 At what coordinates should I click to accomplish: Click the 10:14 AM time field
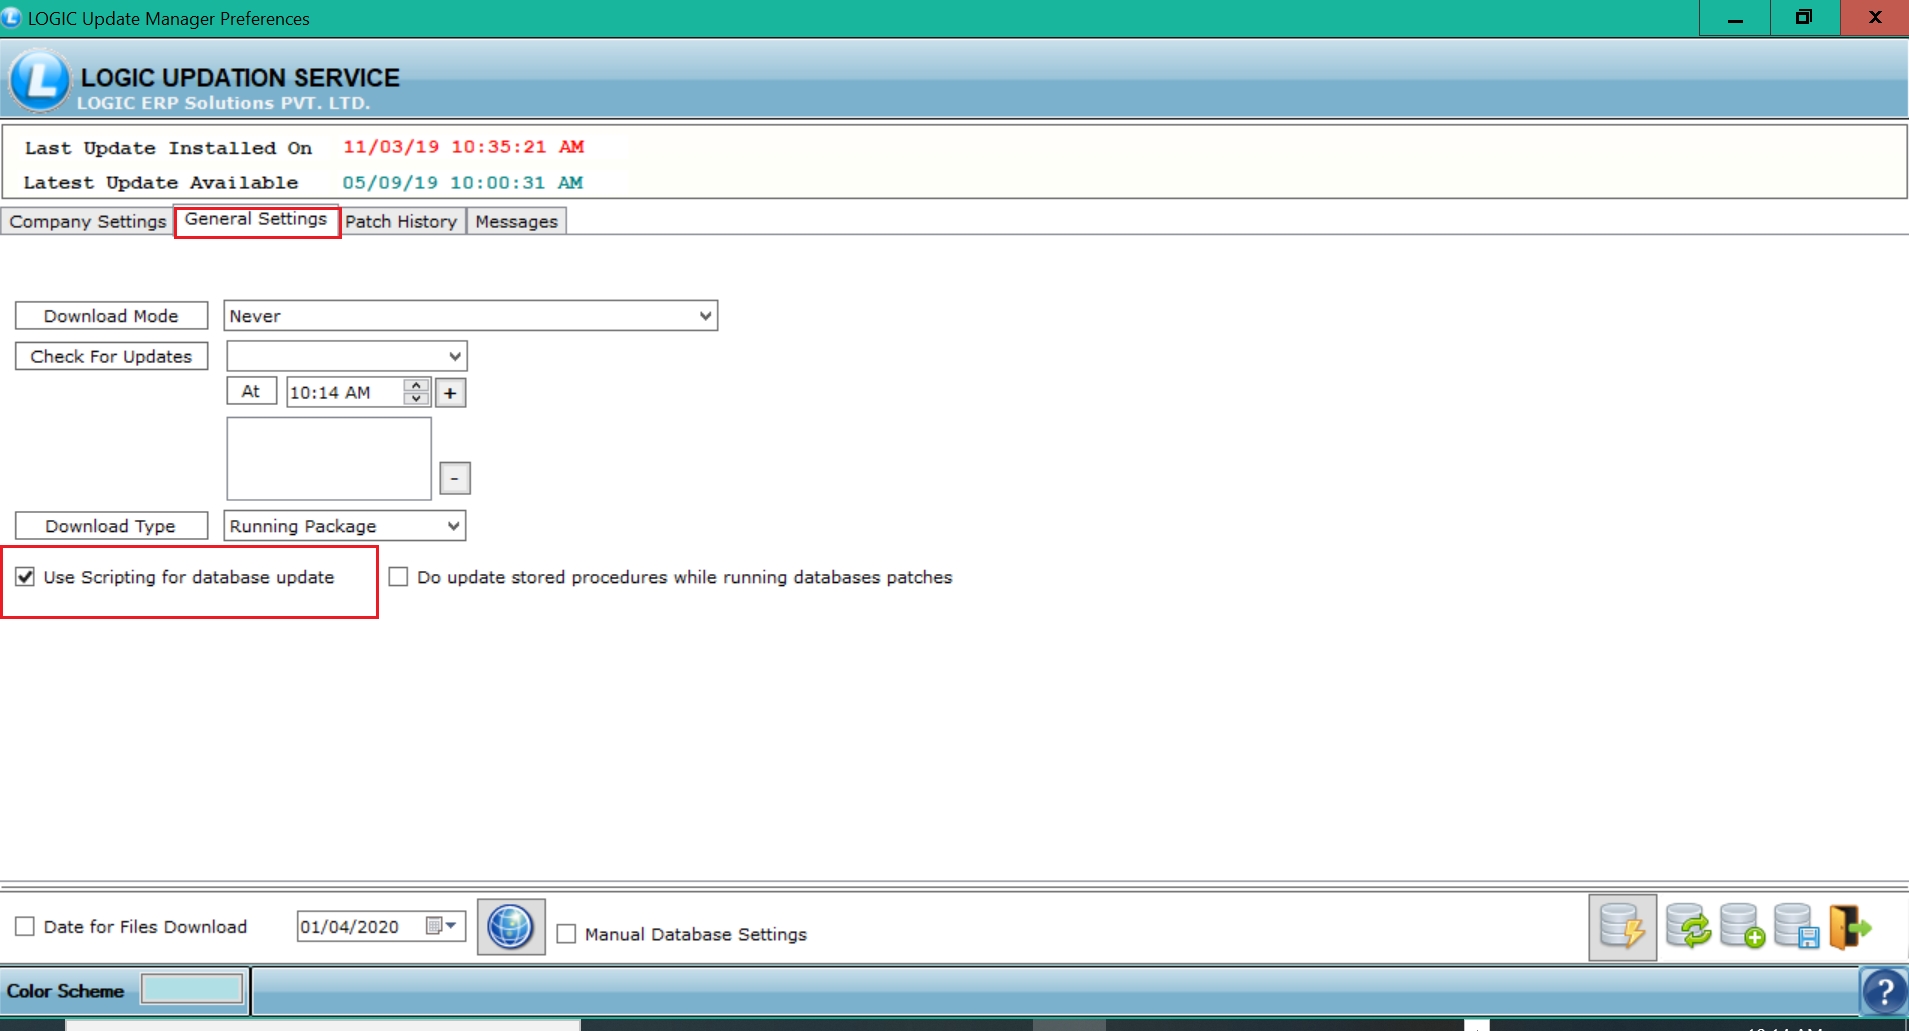343,393
